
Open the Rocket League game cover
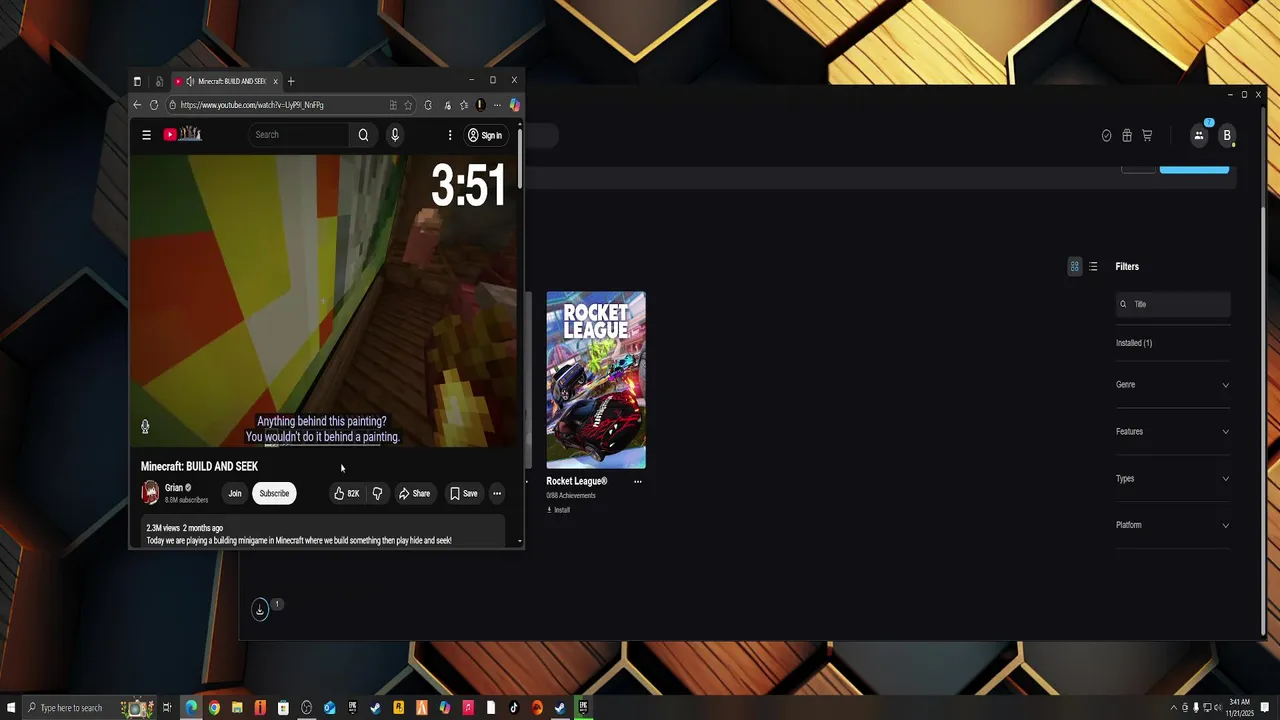pos(596,380)
